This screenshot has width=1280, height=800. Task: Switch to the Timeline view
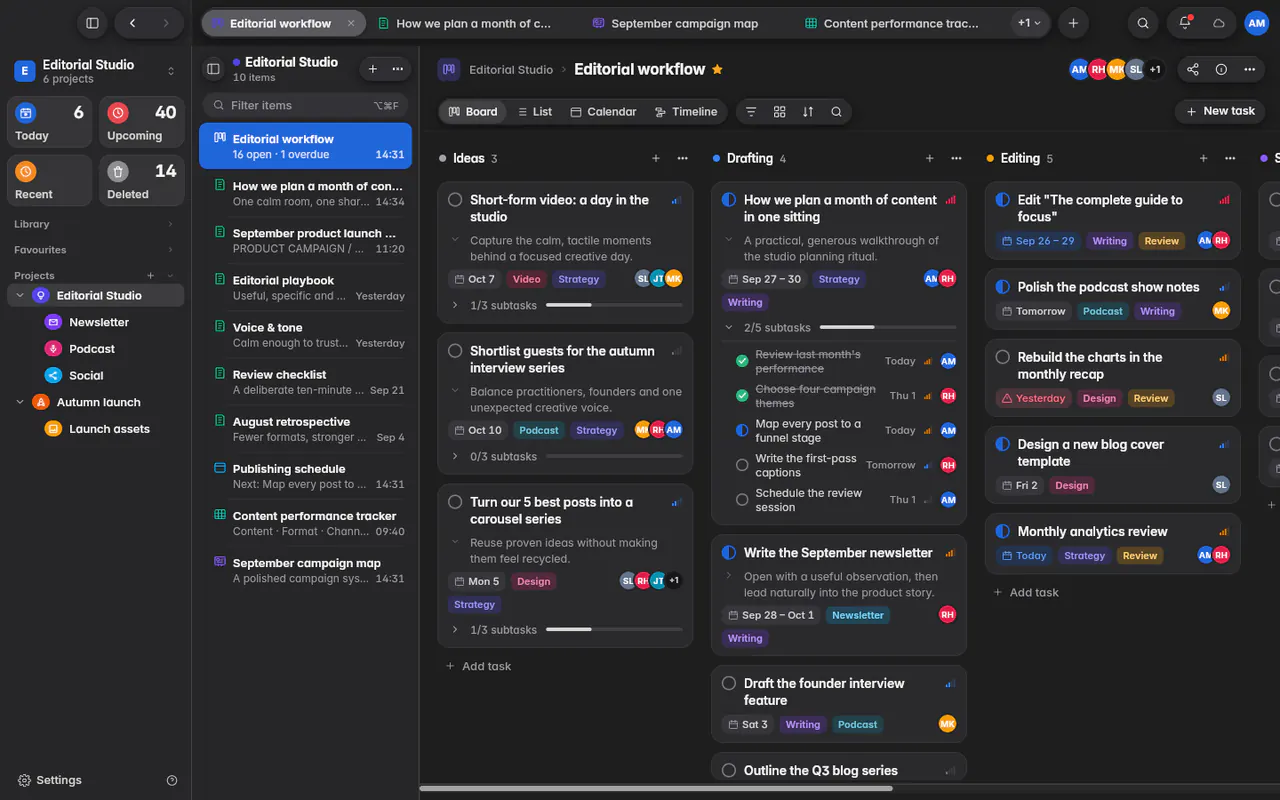pos(686,112)
